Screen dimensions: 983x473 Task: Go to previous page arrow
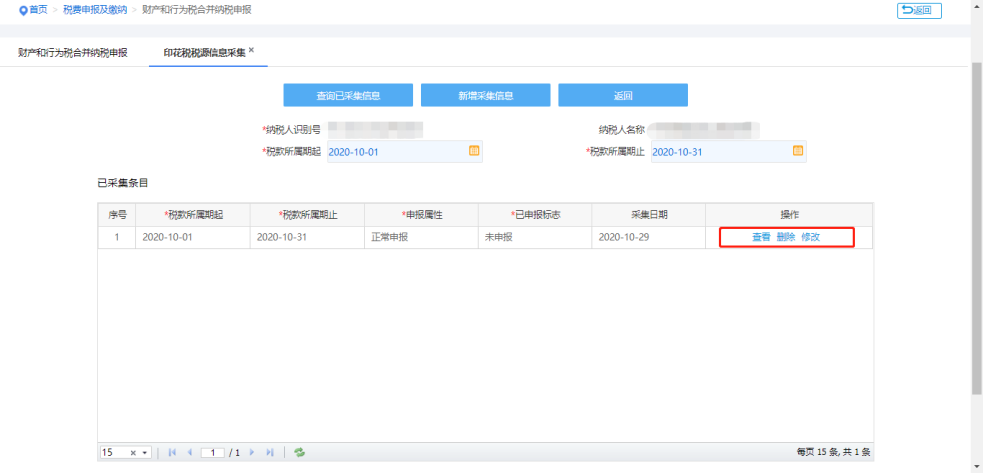189,452
